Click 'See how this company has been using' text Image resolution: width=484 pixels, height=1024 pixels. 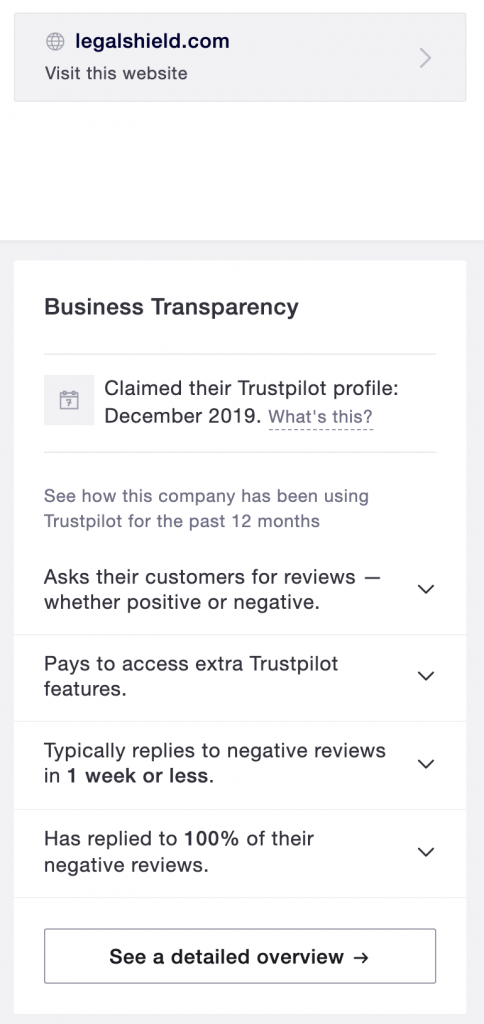(x=206, y=496)
